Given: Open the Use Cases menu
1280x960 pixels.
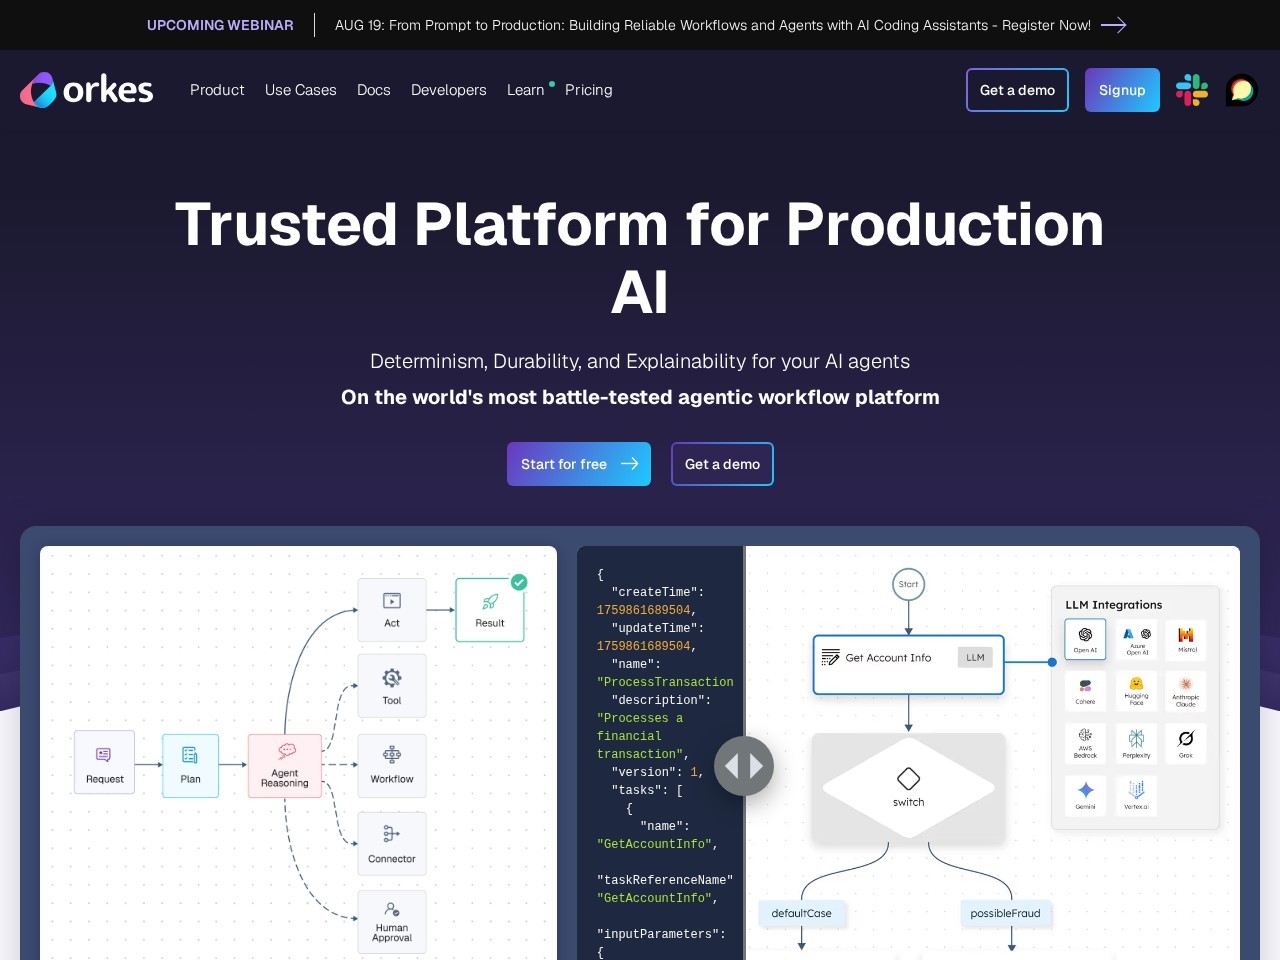Looking at the screenshot, I should (301, 90).
